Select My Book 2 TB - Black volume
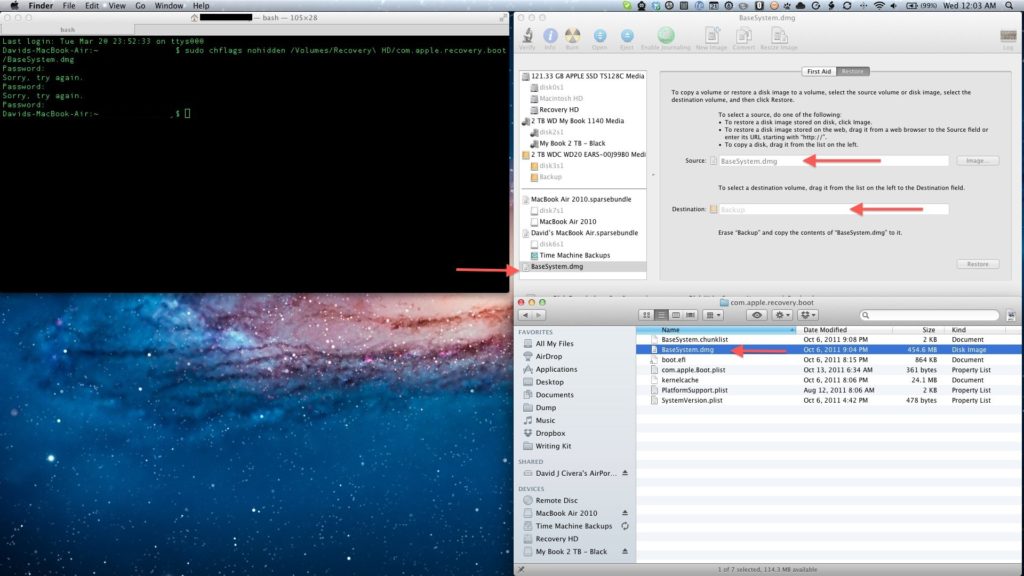This screenshot has width=1024, height=576. point(571,143)
